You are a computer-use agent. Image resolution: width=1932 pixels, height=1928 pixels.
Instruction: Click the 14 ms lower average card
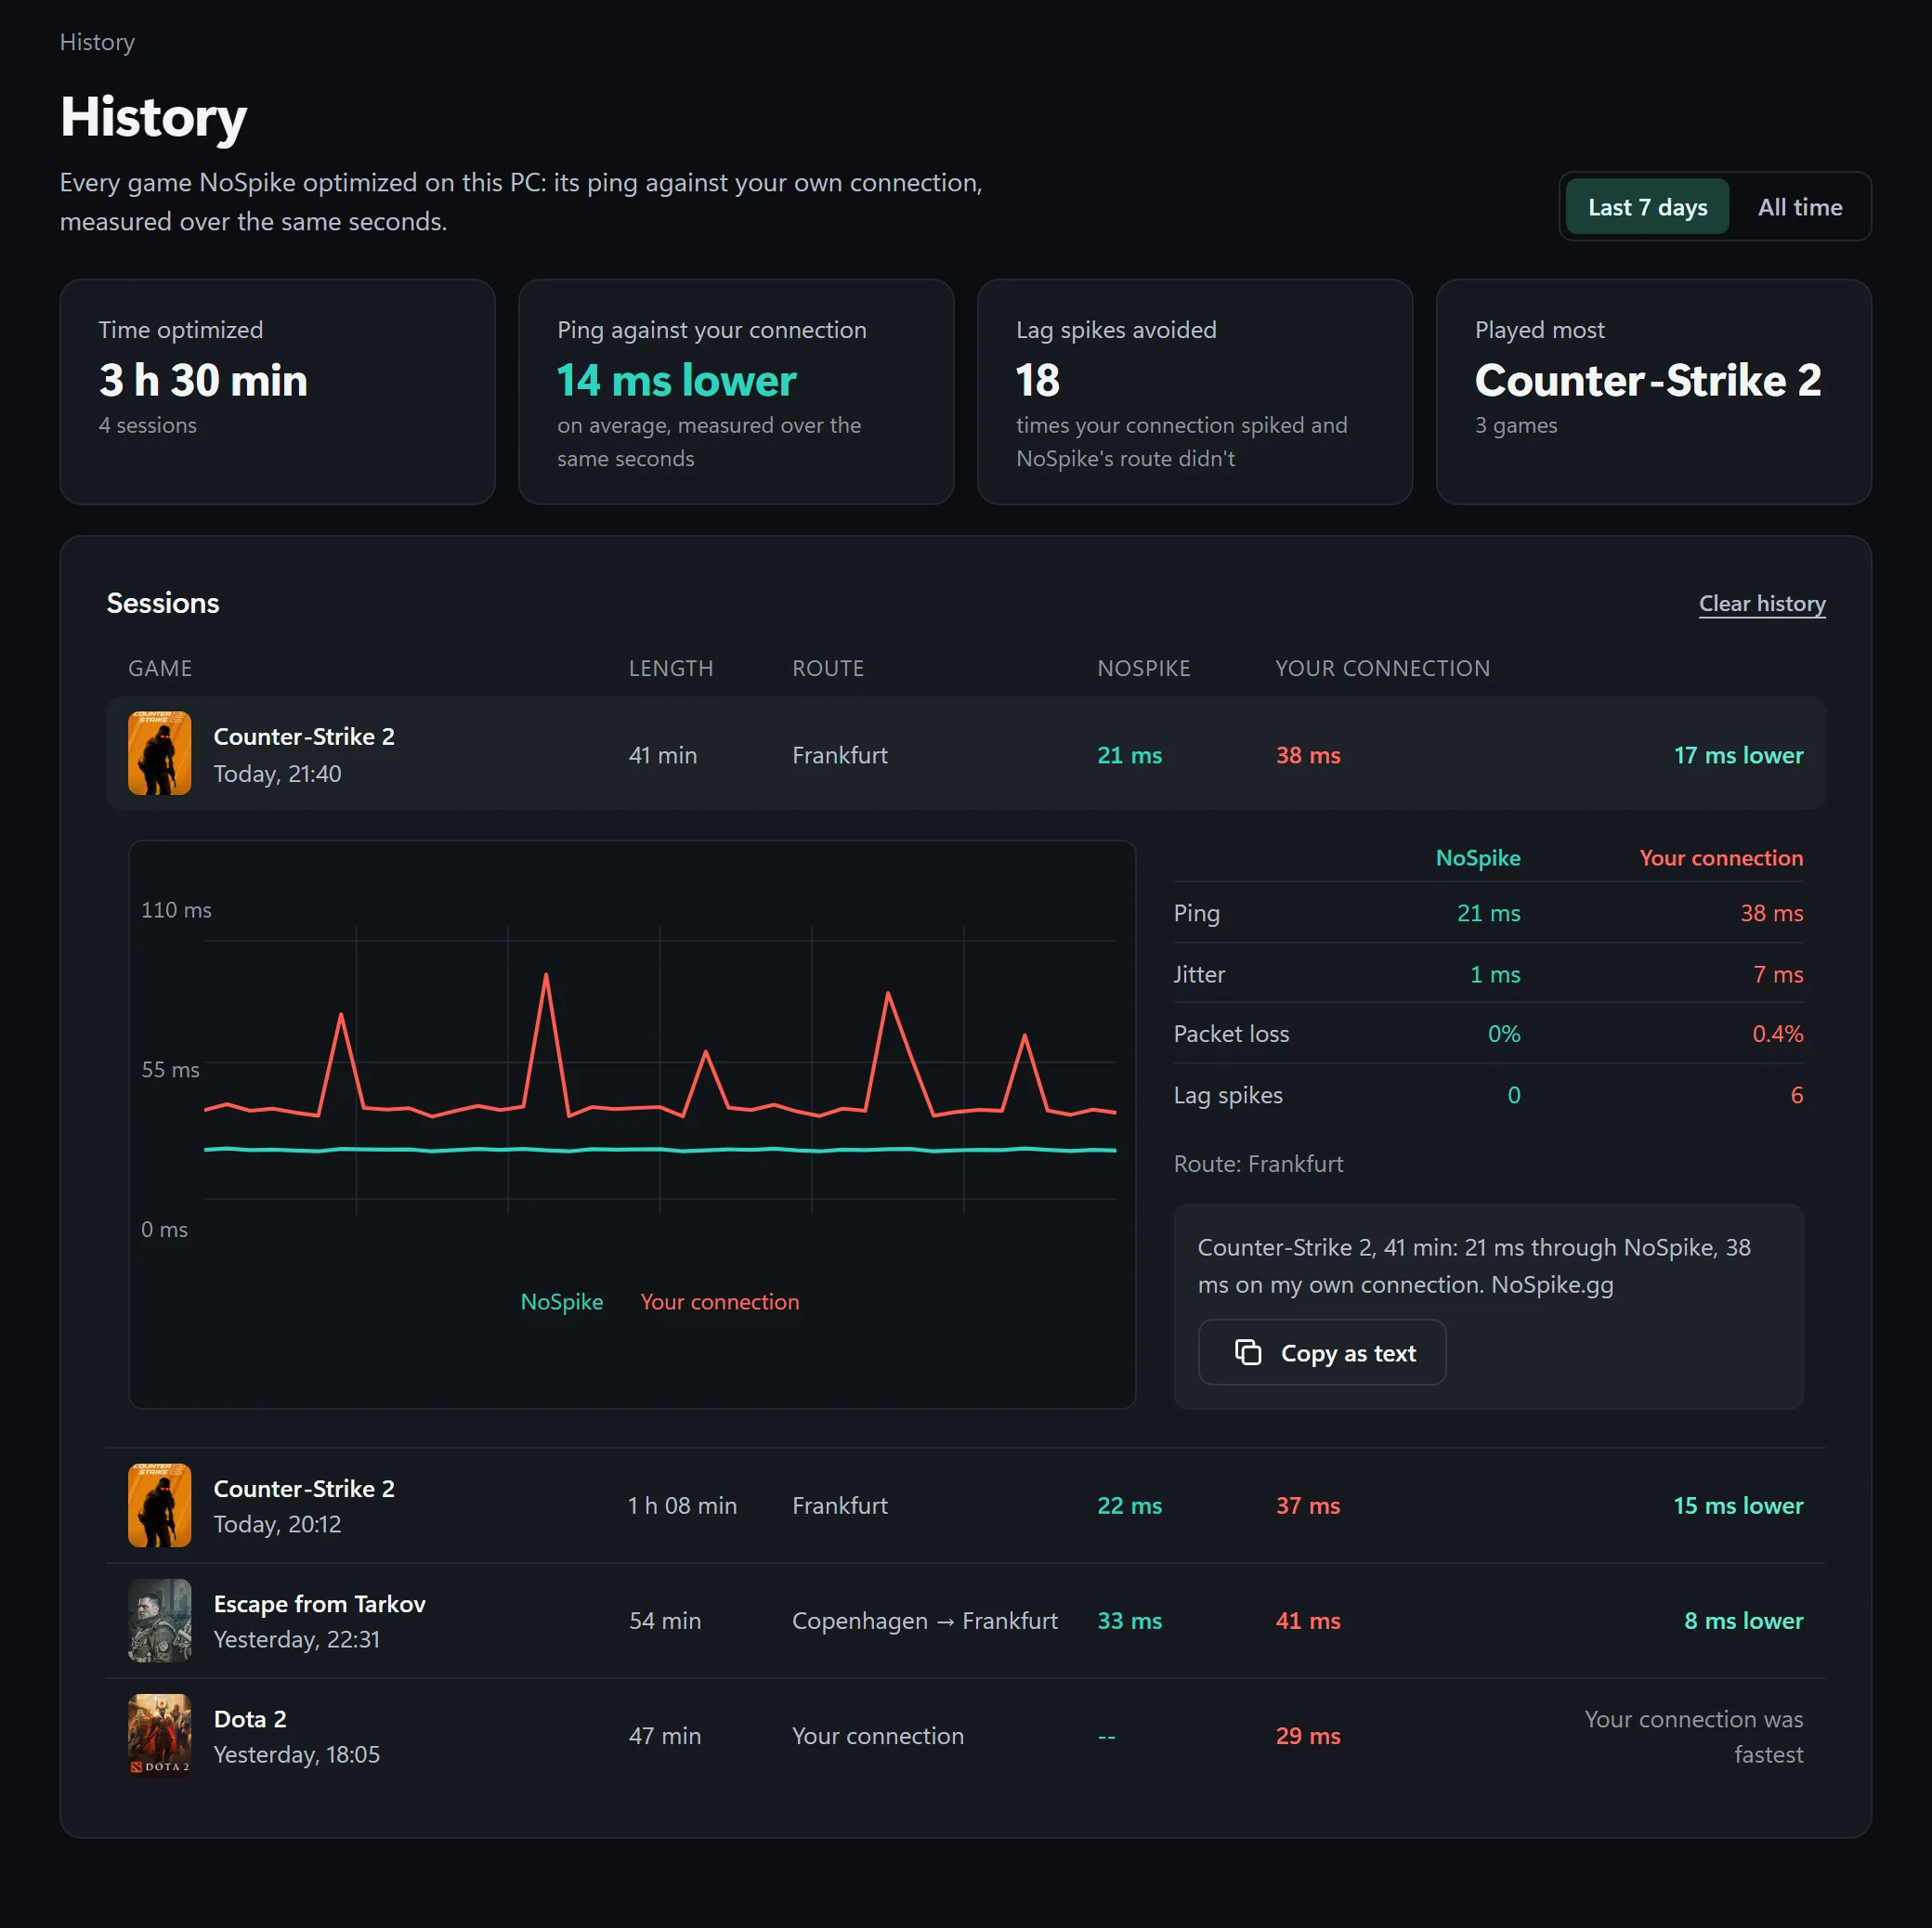point(736,392)
